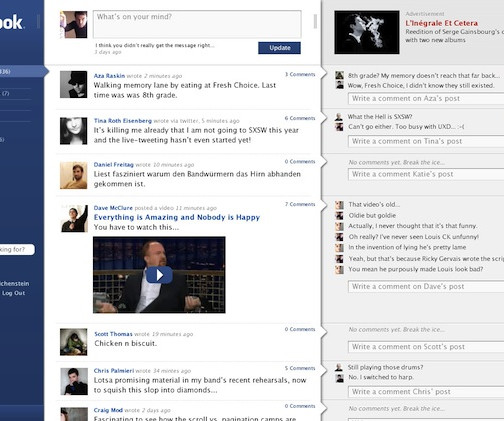
Task: Expand 5 Comments on Chris's post
Action: (300, 368)
